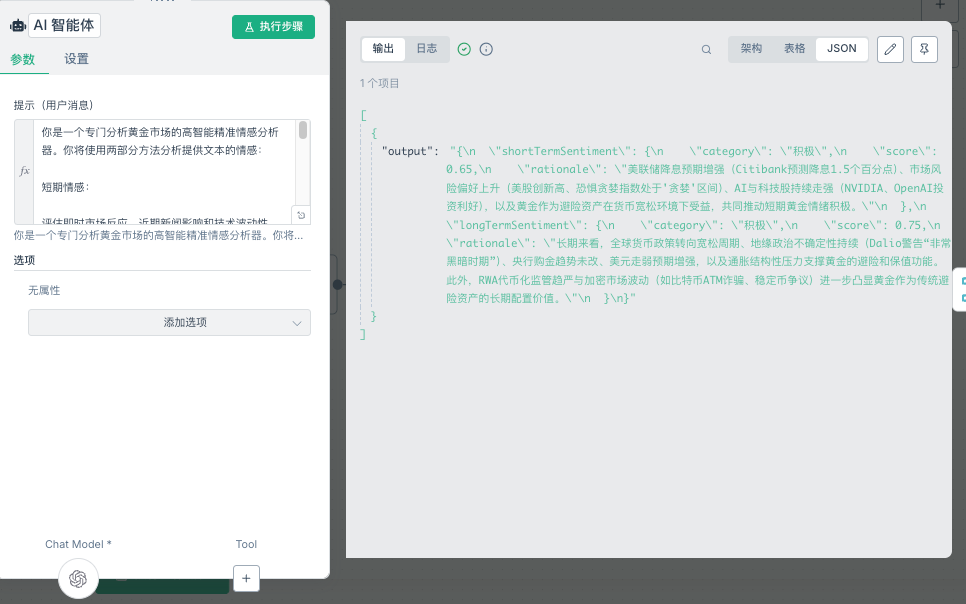The image size is (966, 604).
Task: Select JSON output view
Action: tap(841, 49)
